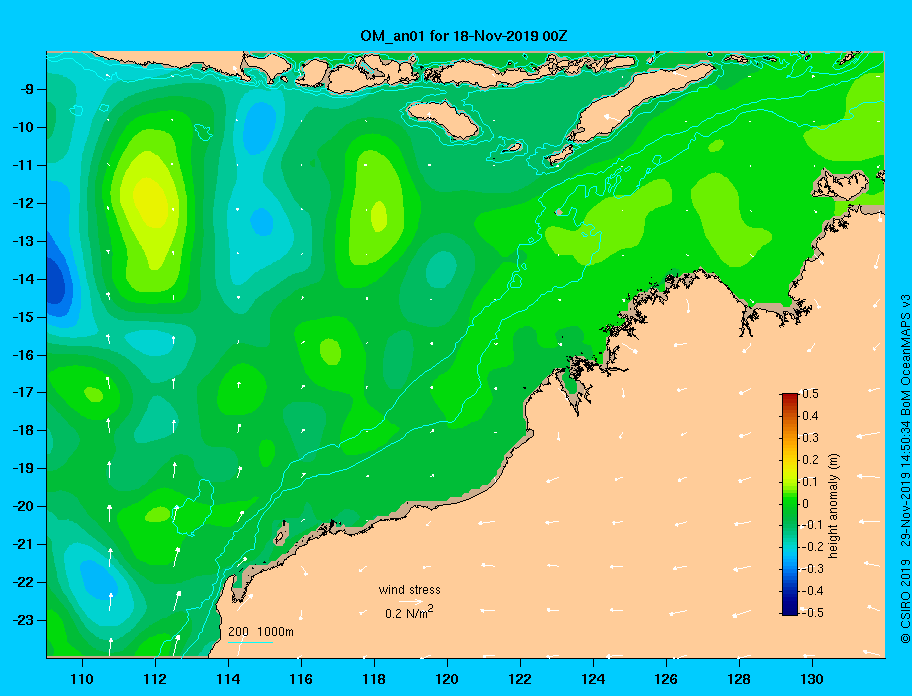Click the '110' longitude label
Screen dimensions: 912x696
tap(83, 679)
